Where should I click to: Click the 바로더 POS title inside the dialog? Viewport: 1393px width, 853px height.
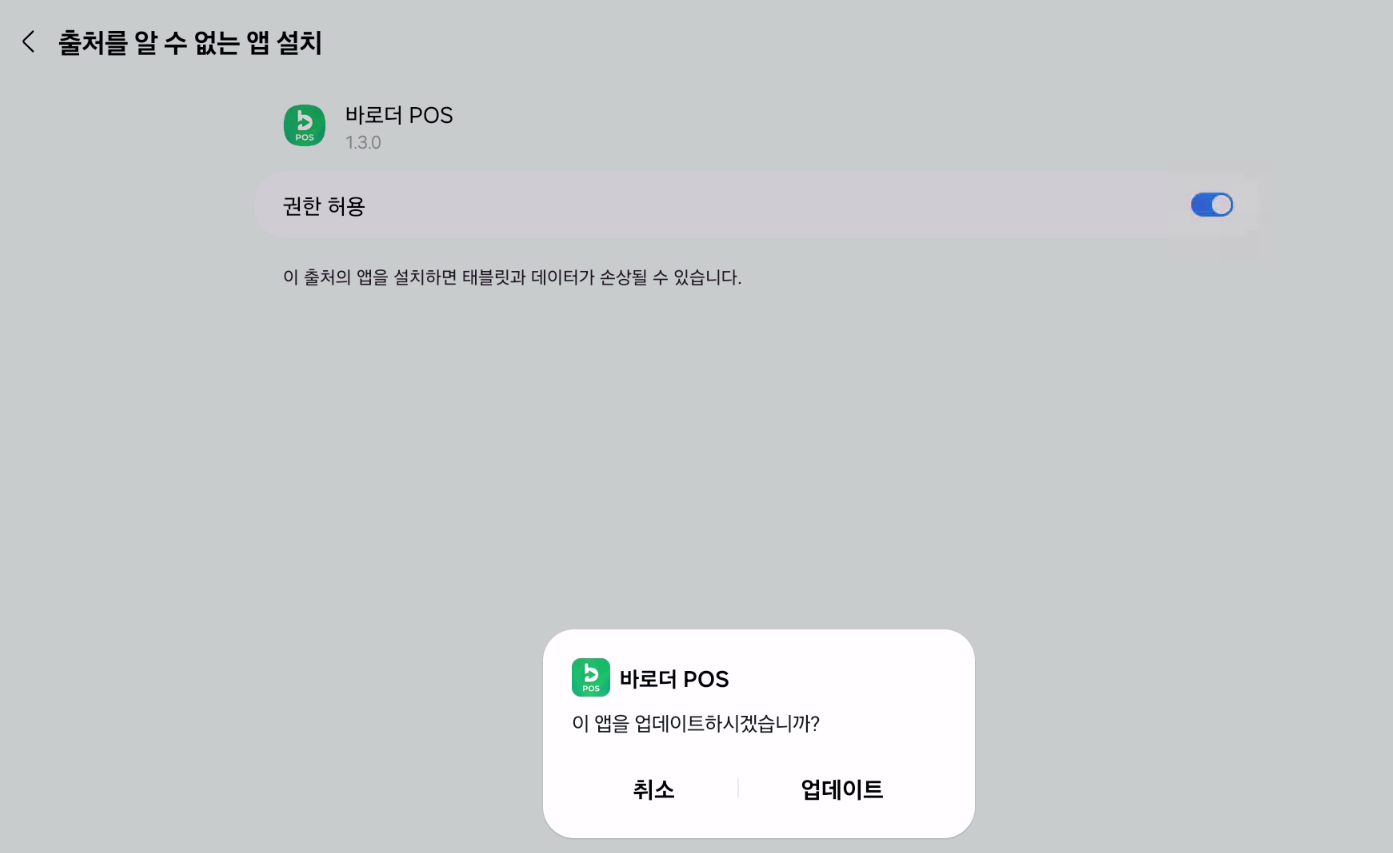click(x=674, y=680)
